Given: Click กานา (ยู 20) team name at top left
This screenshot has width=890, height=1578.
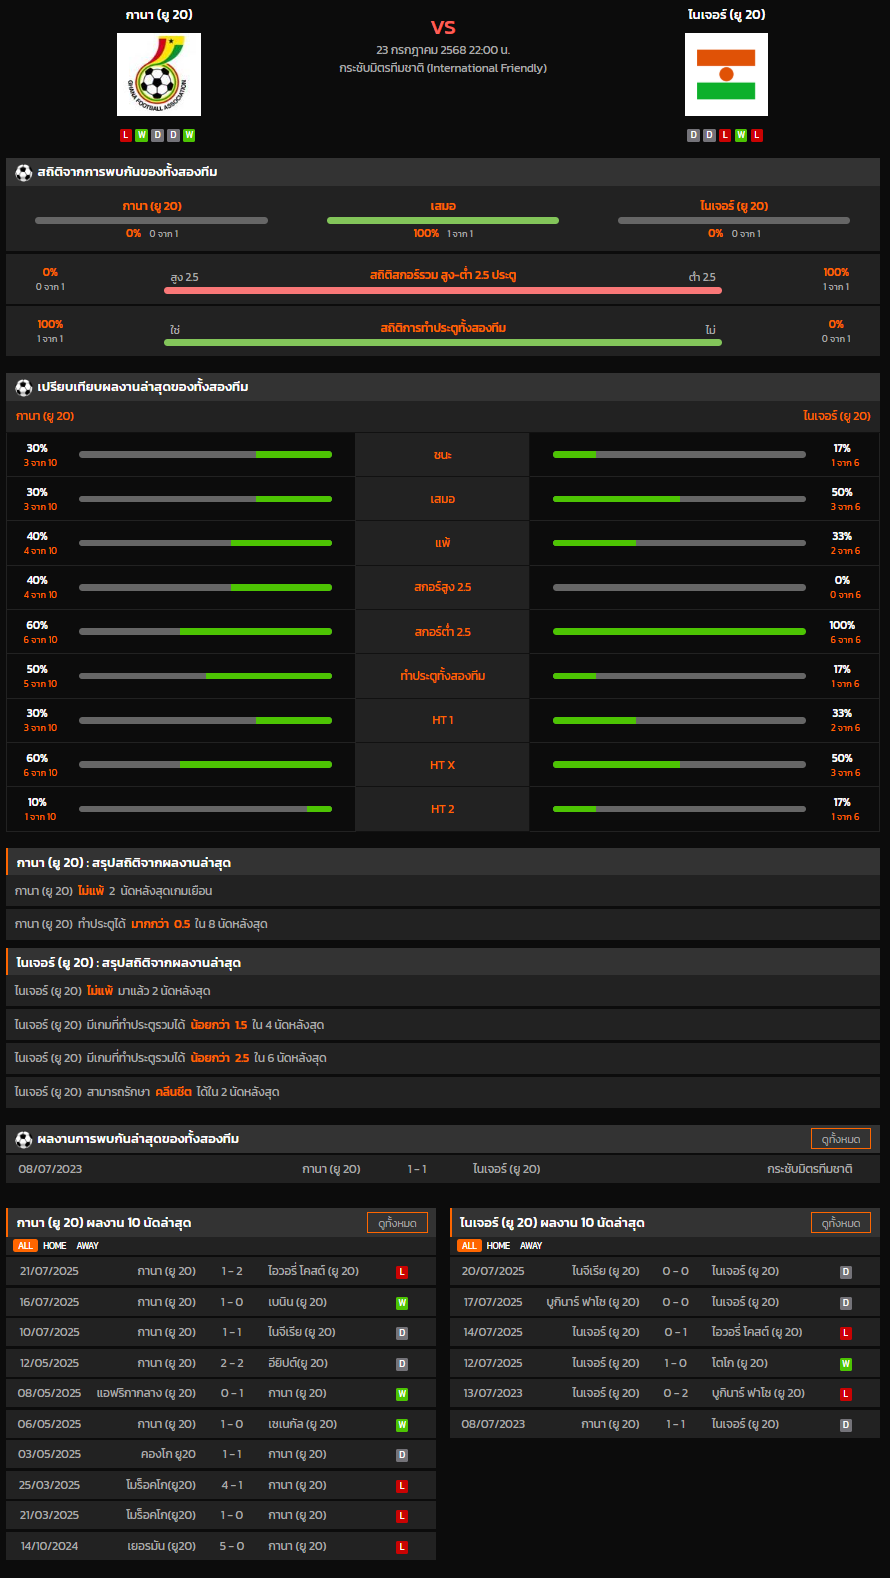Looking at the screenshot, I should click(159, 15).
